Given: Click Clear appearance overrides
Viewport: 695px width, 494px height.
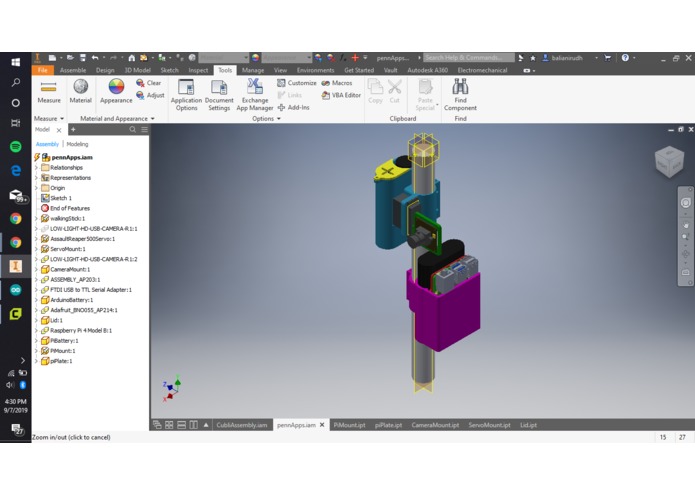Looking at the screenshot, I should [x=149, y=83].
